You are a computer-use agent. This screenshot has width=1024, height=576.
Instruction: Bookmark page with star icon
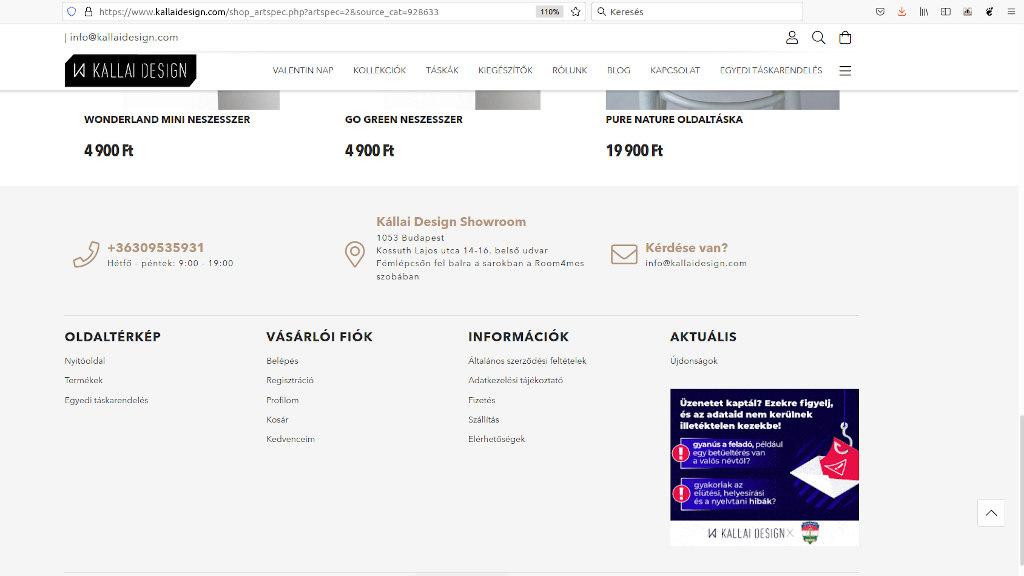[x=575, y=12]
